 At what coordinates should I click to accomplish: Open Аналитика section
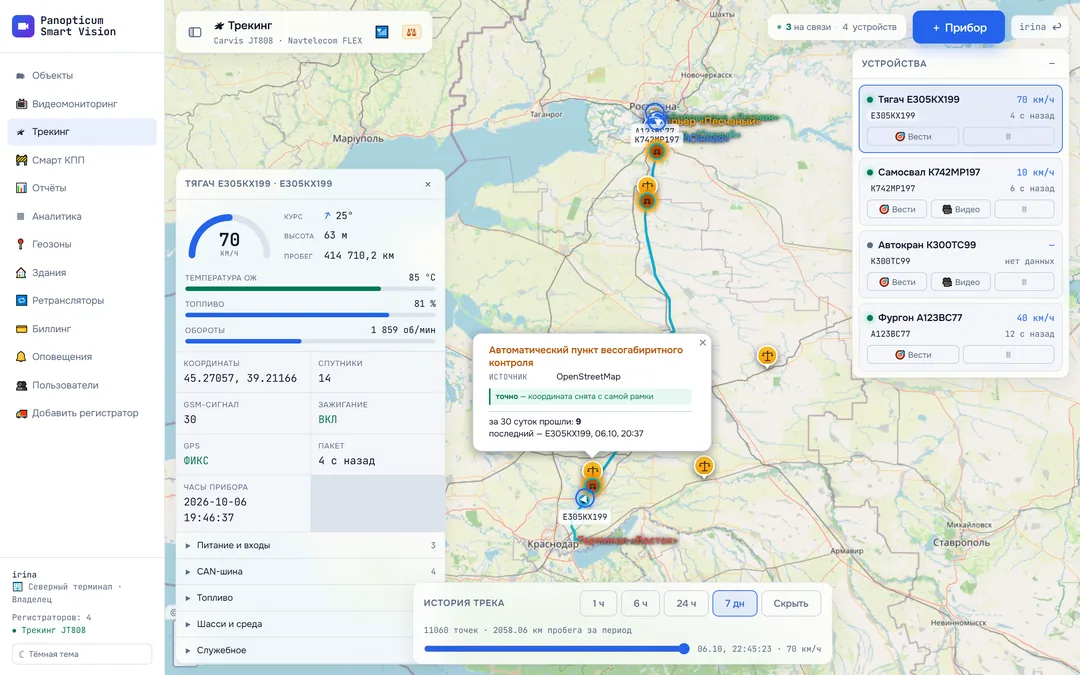[x=82, y=216]
